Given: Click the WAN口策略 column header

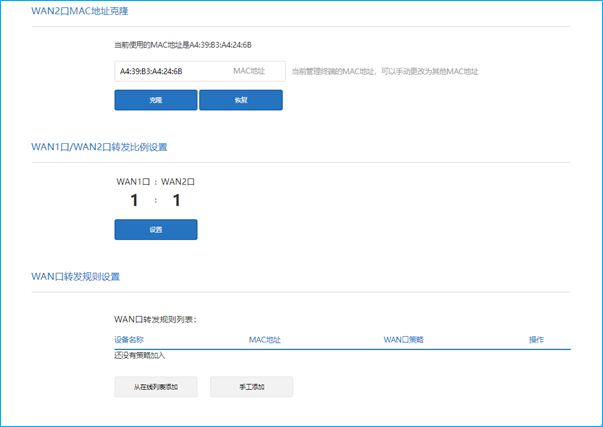Looking at the screenshot, I should coord(403,340).
